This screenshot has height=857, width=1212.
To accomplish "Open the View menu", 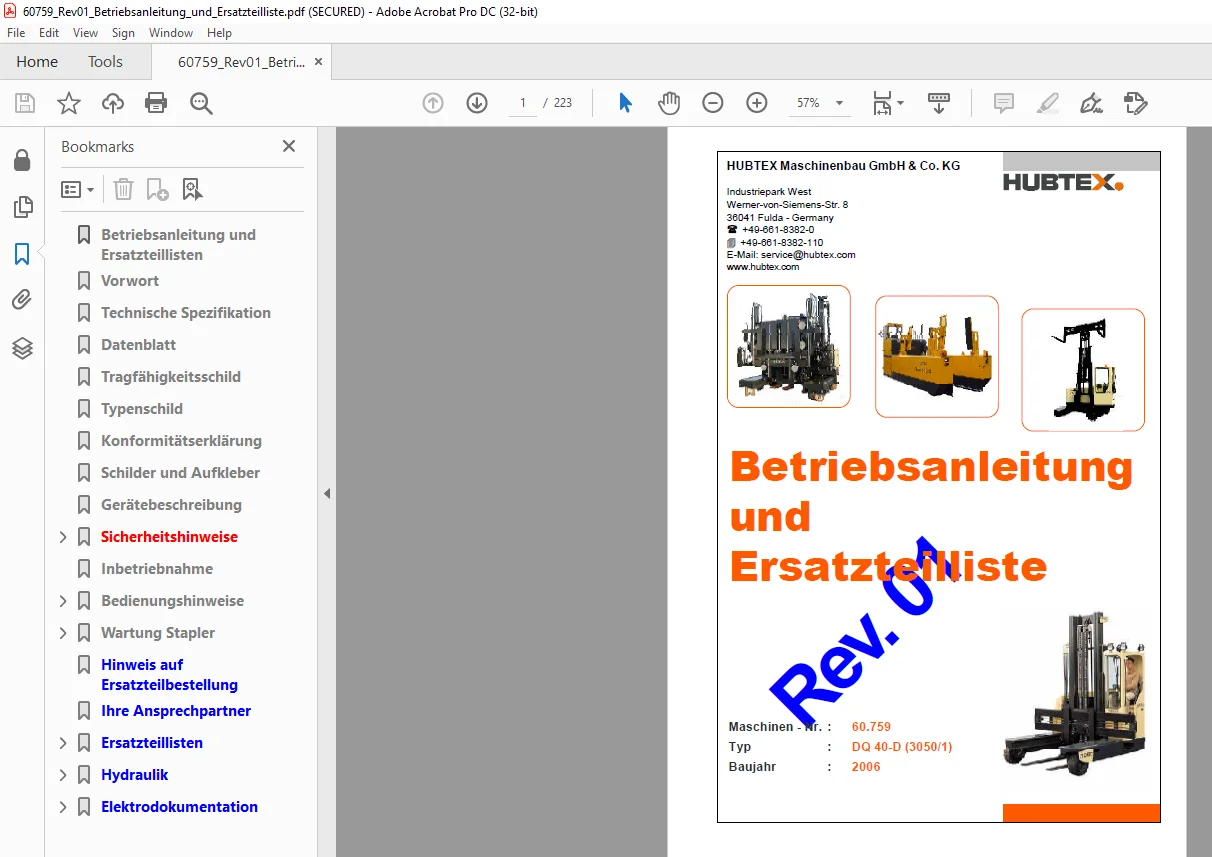I will pyautogui.click(x=85, y=33).
